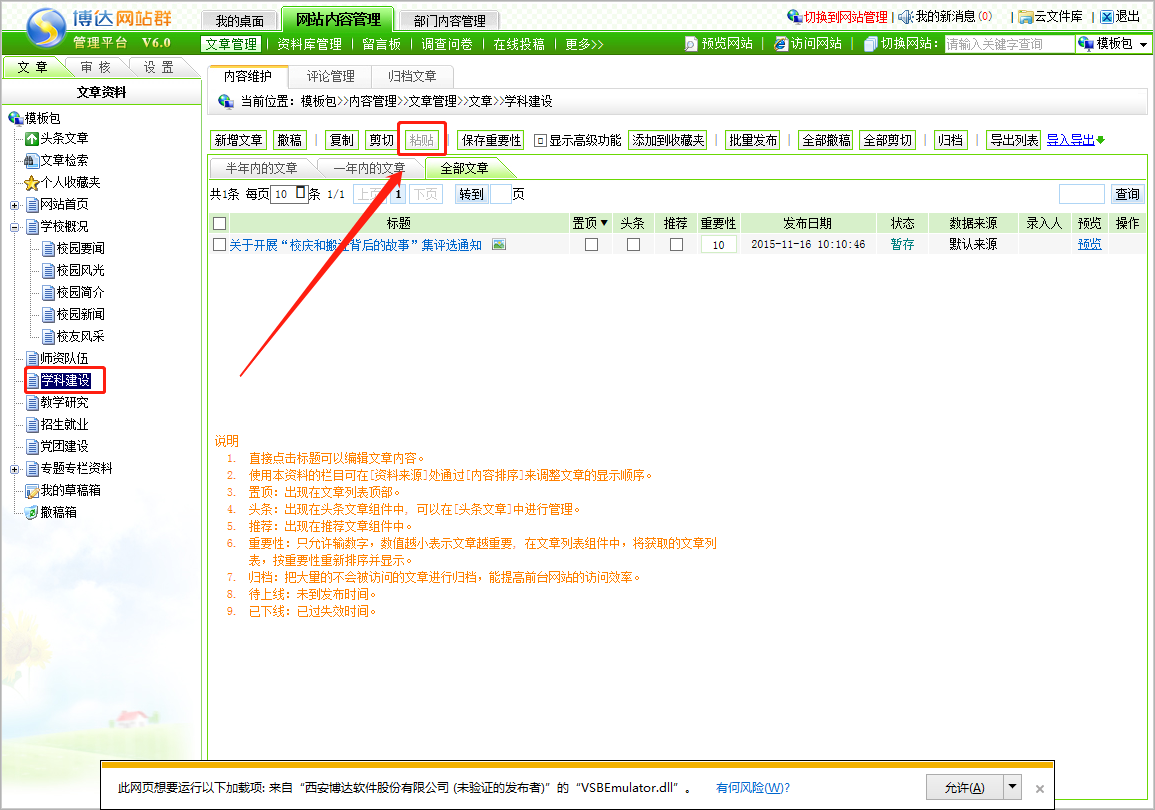Click the 个人收藏夹 star icon
The width and height of the screenshot is (1155, 810).
click(x=32, y=183)
